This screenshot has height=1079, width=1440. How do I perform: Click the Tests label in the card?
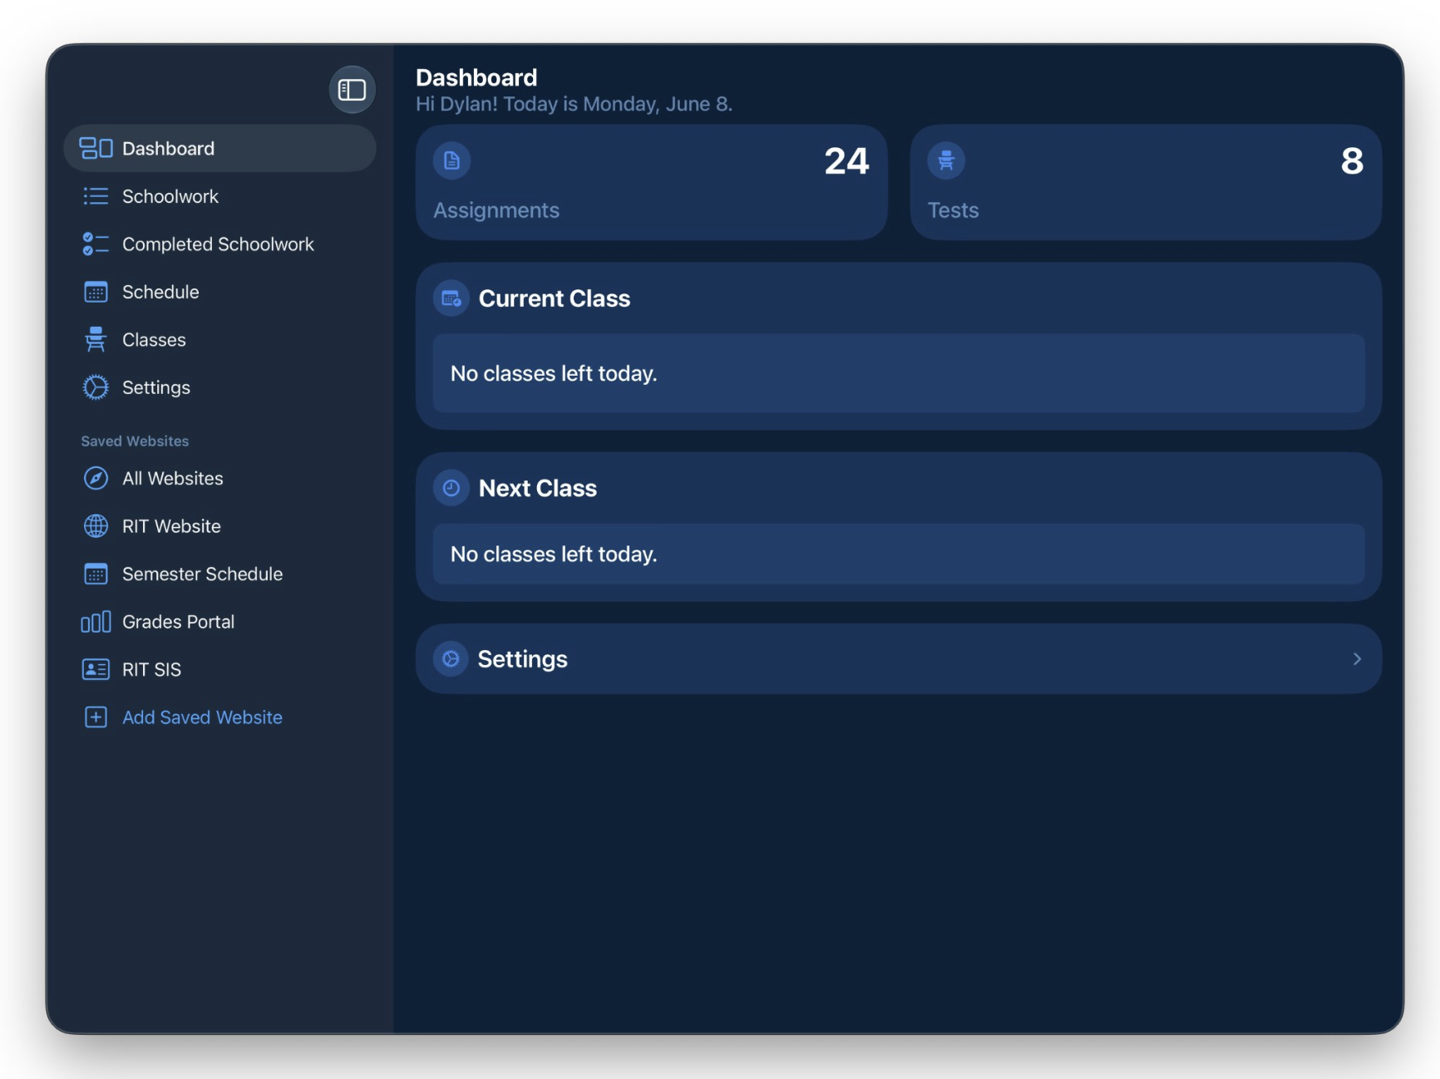click(x=953, y=210)
